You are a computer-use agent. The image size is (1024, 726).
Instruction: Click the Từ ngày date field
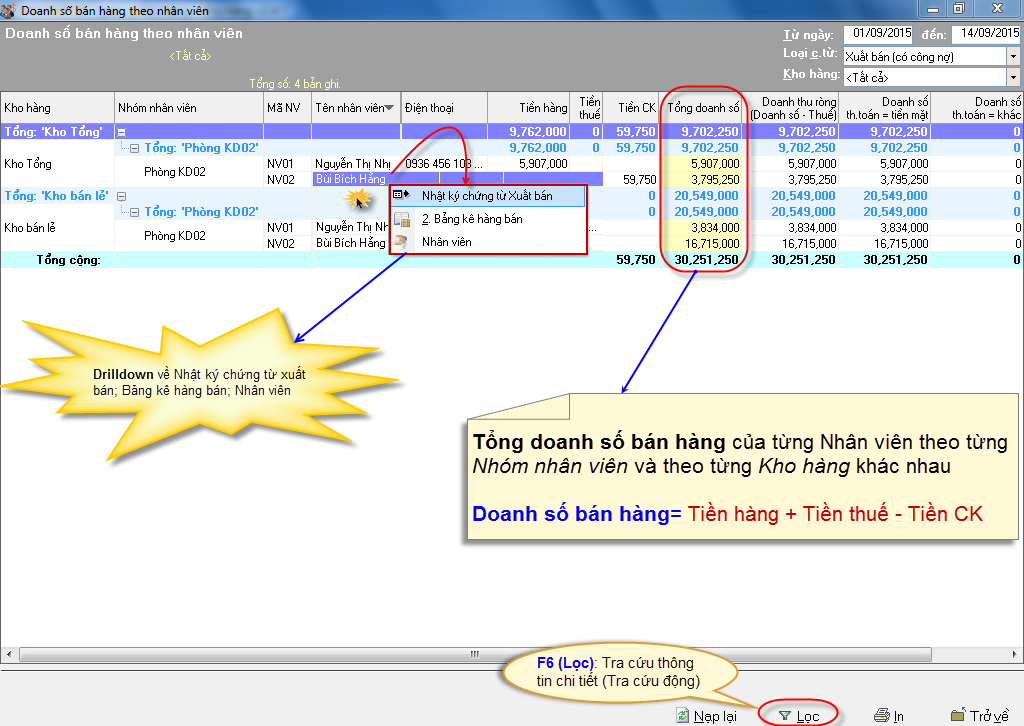(881, 35)
